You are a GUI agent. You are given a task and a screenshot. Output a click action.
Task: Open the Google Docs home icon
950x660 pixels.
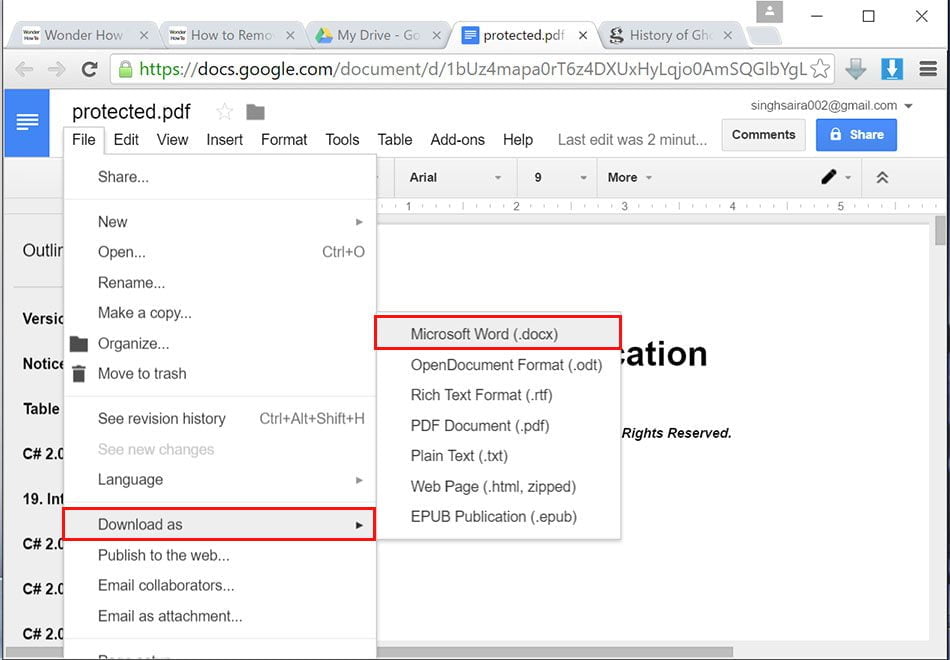click(27, 123)
